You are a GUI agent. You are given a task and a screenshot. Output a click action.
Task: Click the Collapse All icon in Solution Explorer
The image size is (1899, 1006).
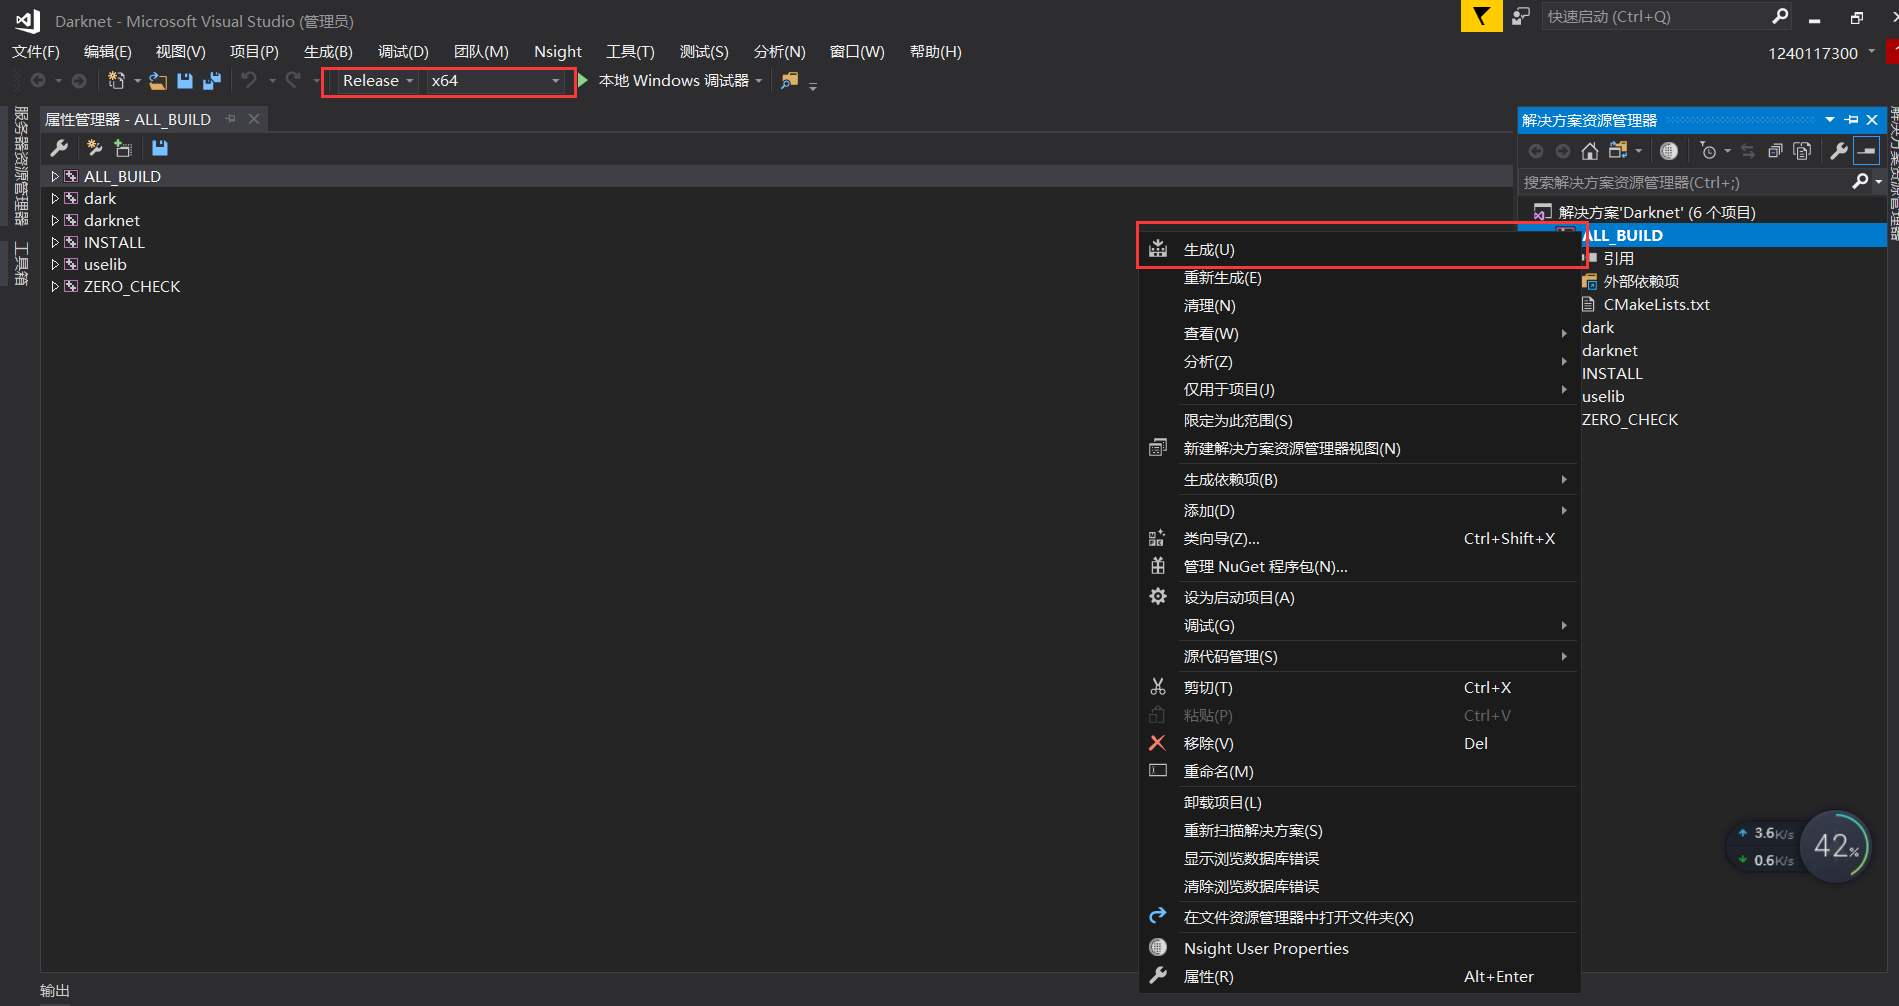pos(1776,151)
